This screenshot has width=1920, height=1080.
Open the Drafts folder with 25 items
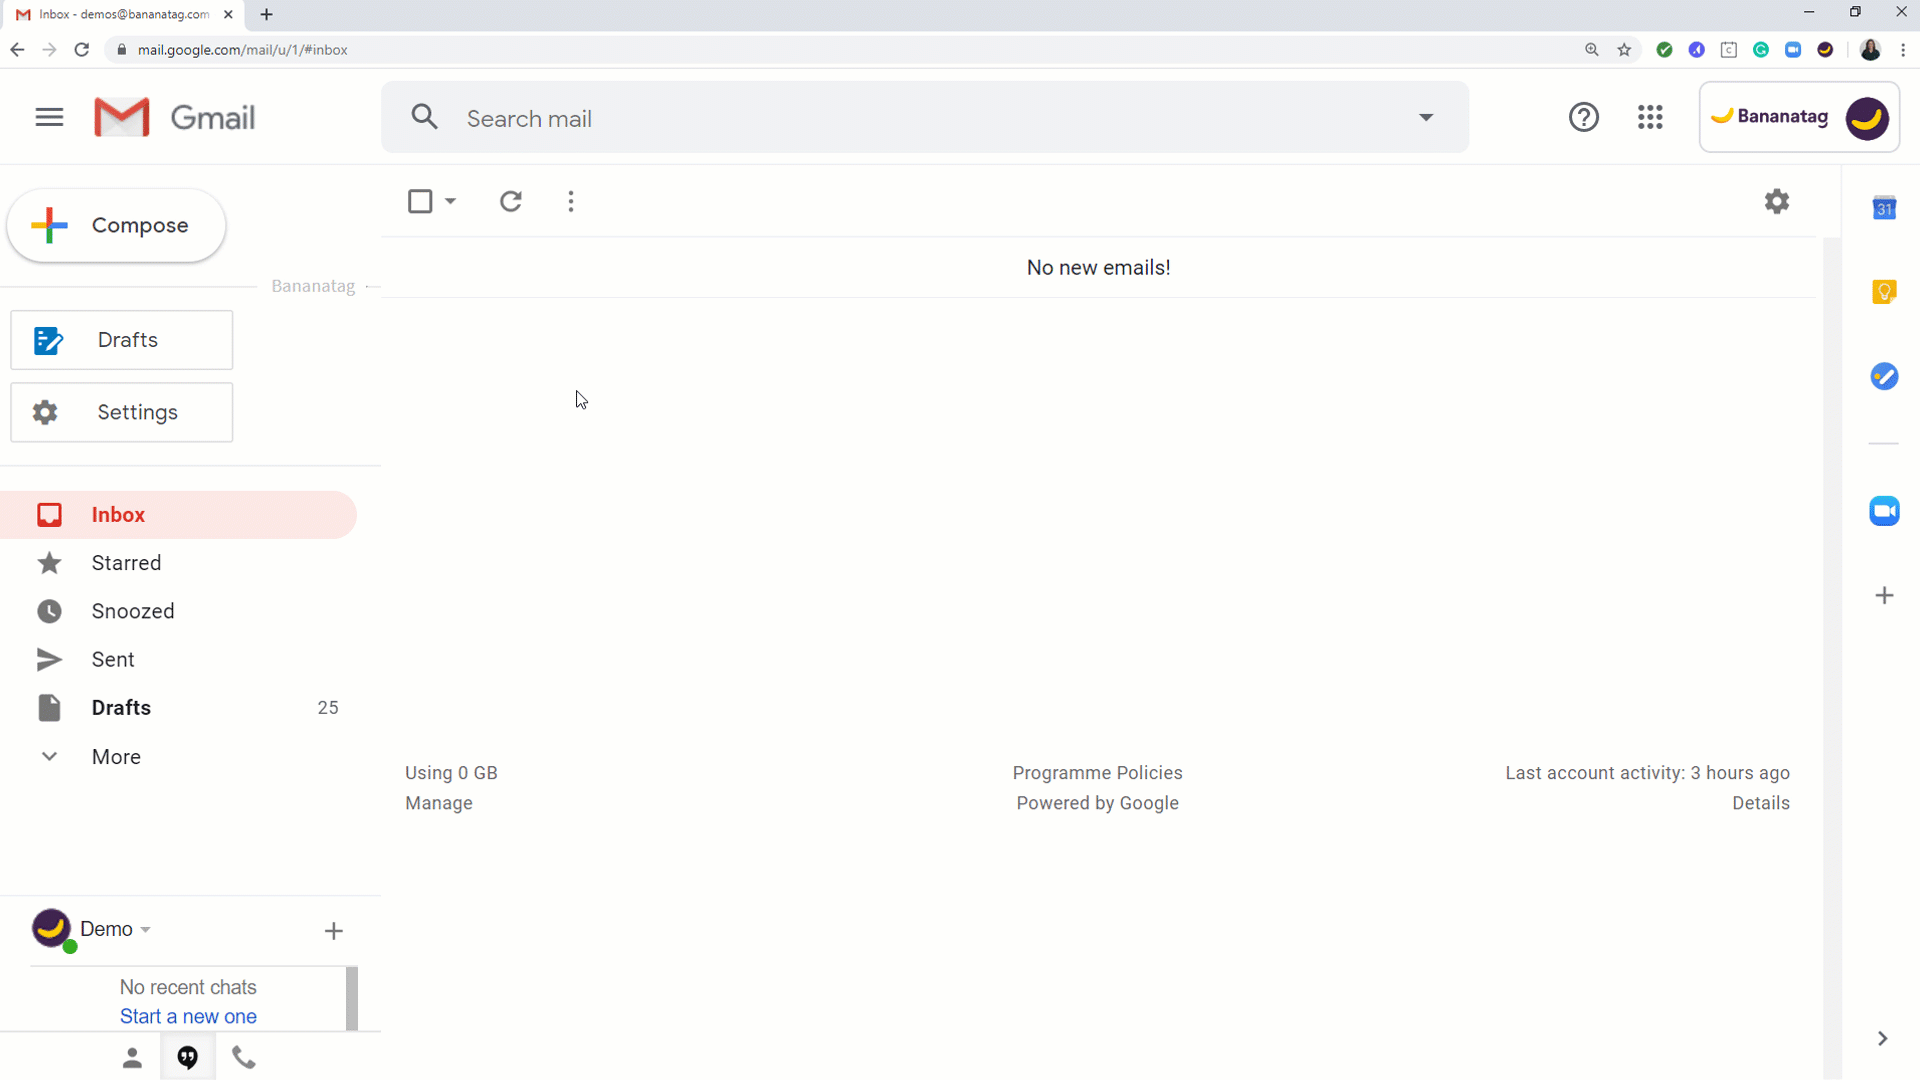click(x=178, y=708)
